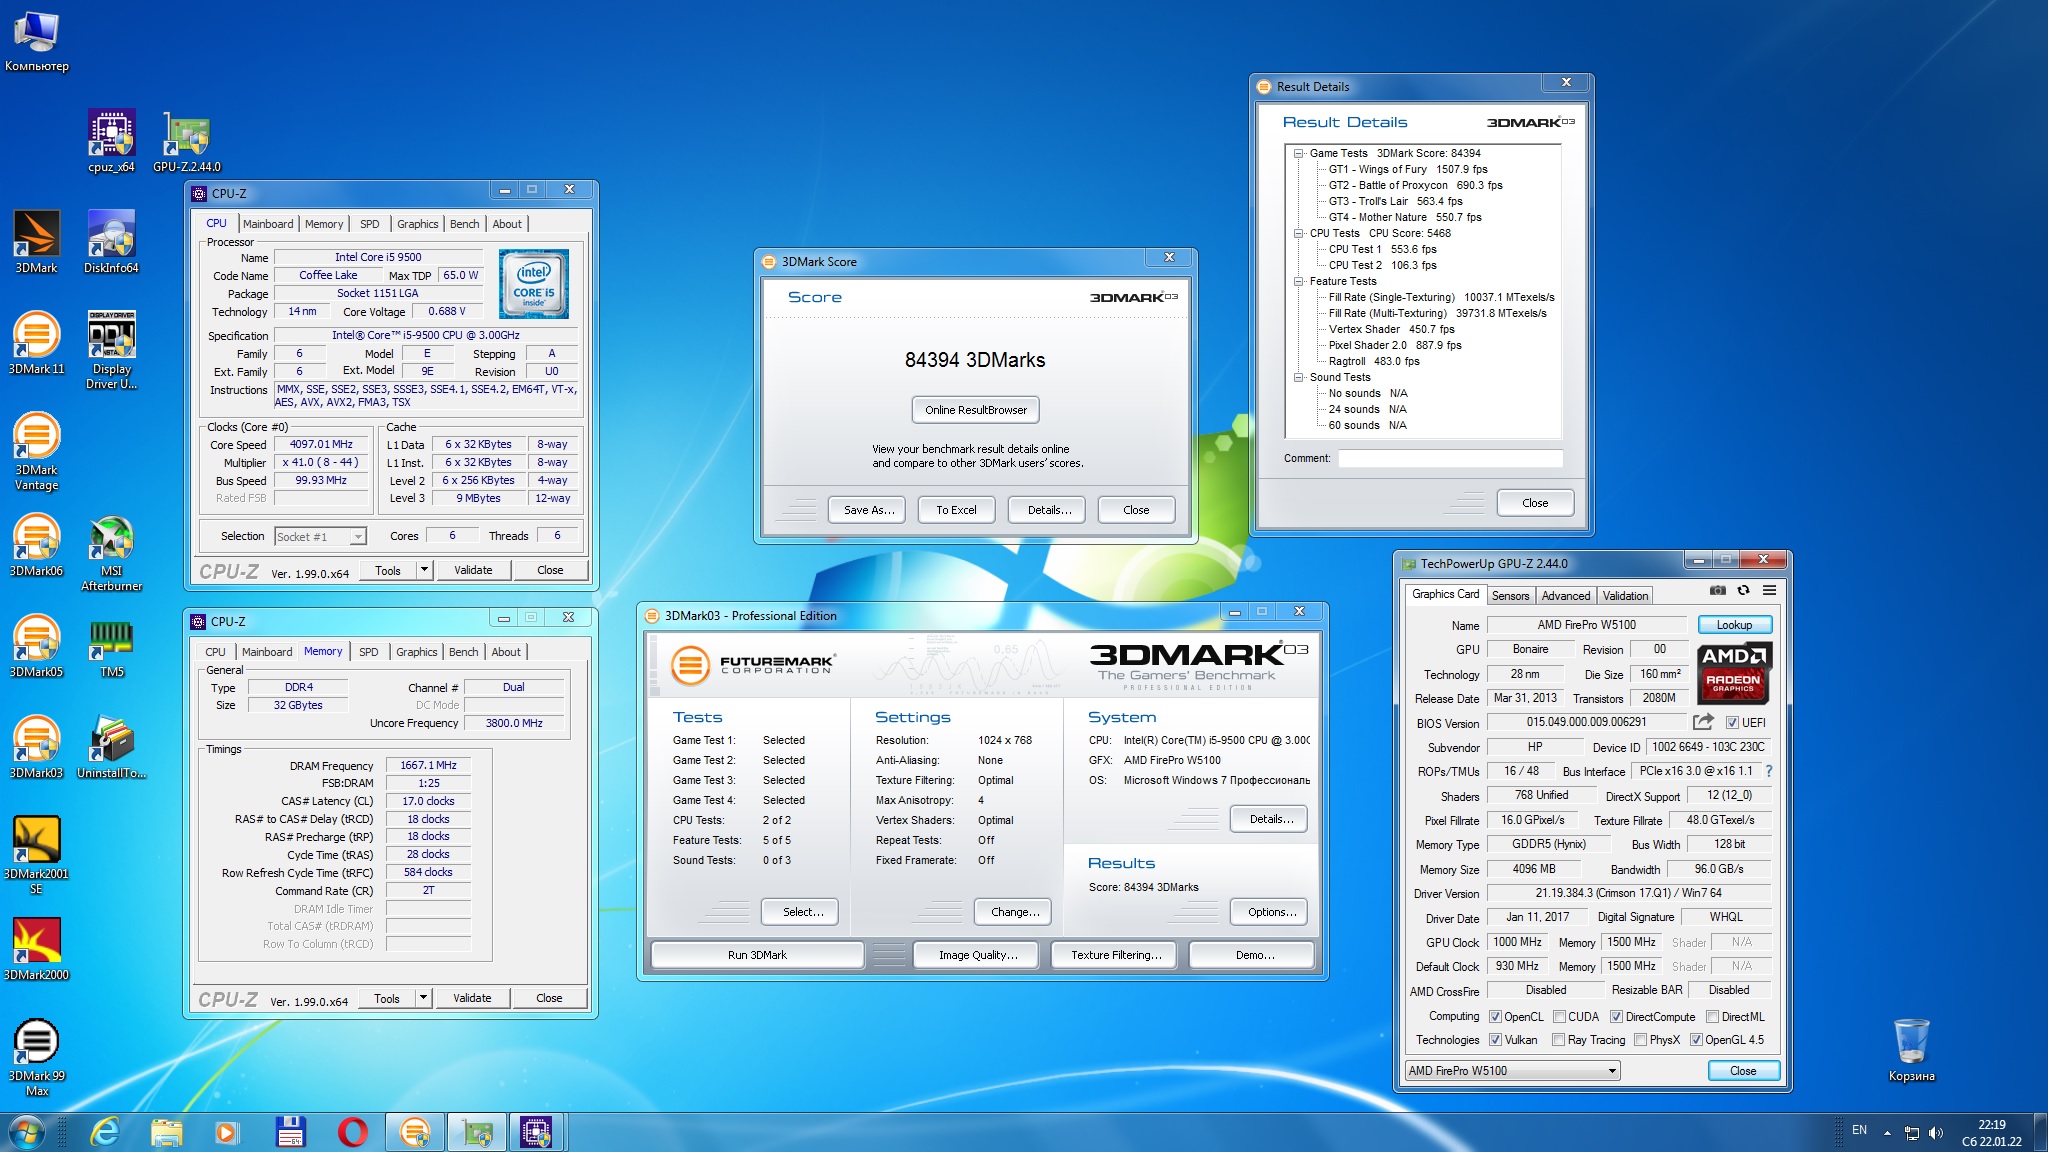Toggle the CUDA checkbox
Image resolution: width=2048 pixels, height=1152 pixels.
point(1559,1017)
